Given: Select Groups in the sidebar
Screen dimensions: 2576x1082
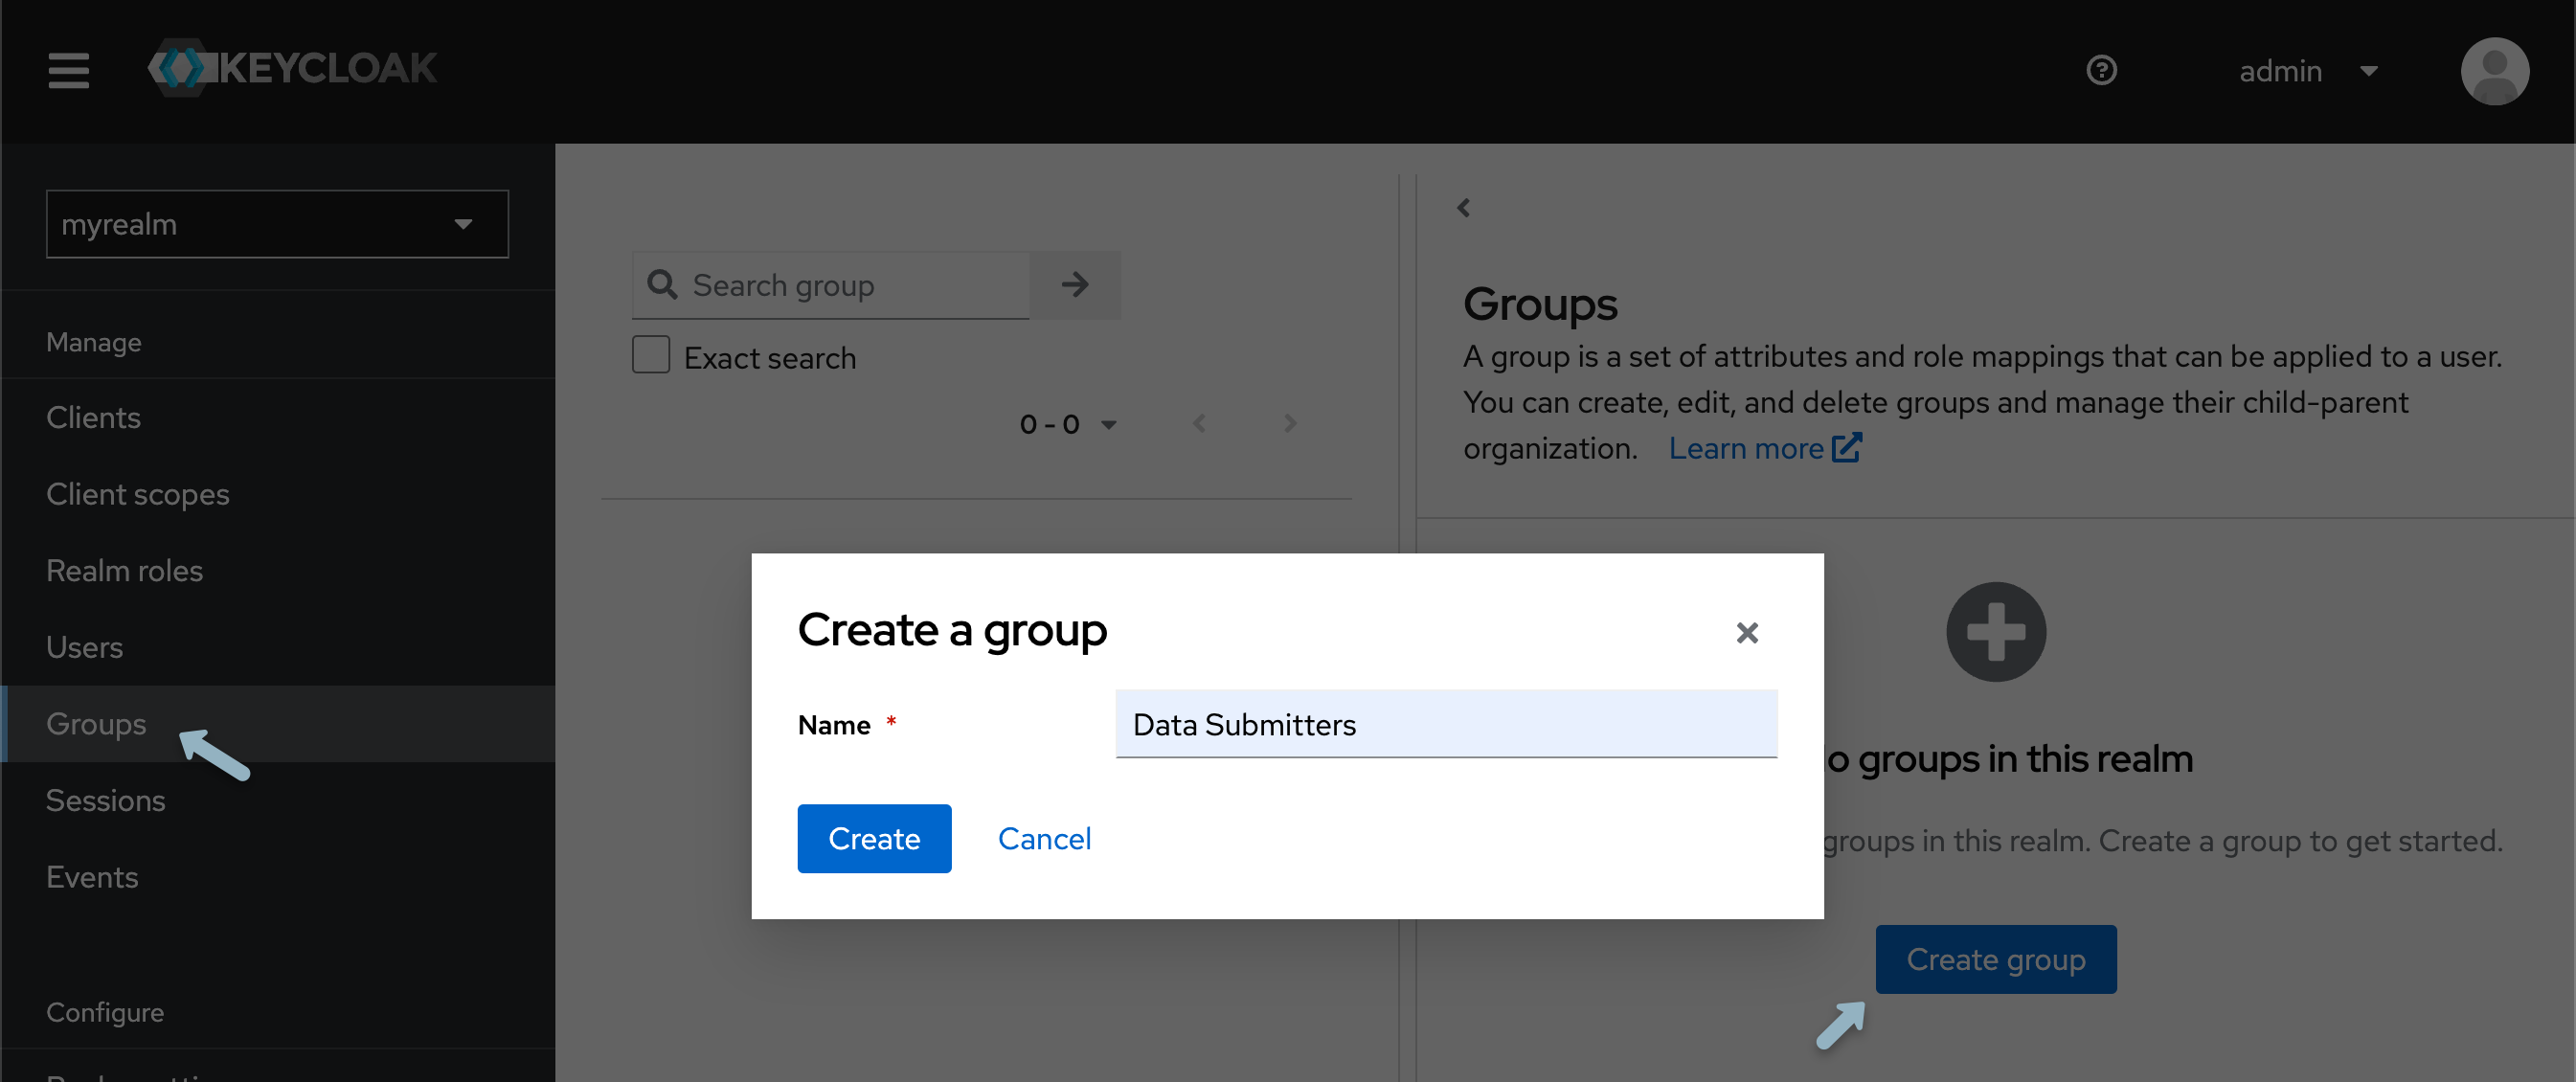Looking at the screenshot, I should tap(95, 724).
